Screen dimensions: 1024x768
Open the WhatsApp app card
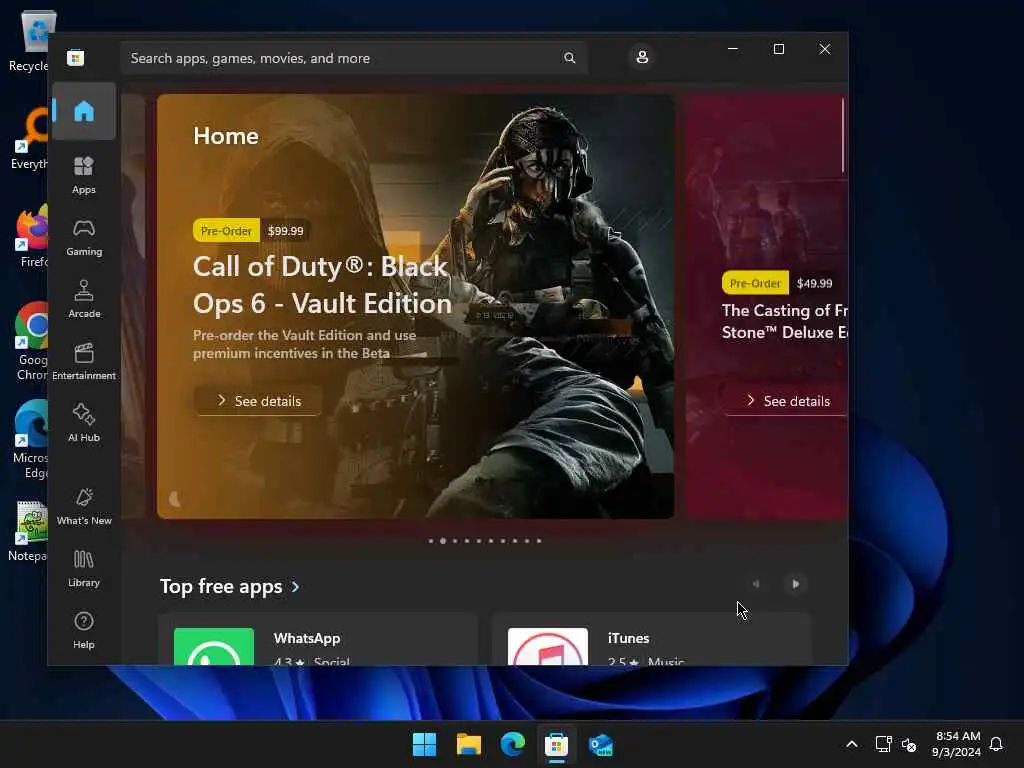[x=318, y=639]
